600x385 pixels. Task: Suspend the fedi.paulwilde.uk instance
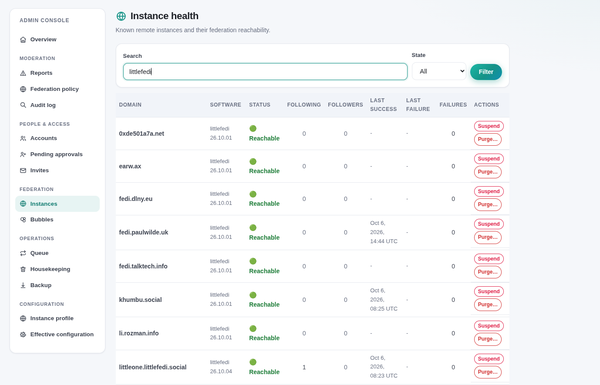(489, 224)
